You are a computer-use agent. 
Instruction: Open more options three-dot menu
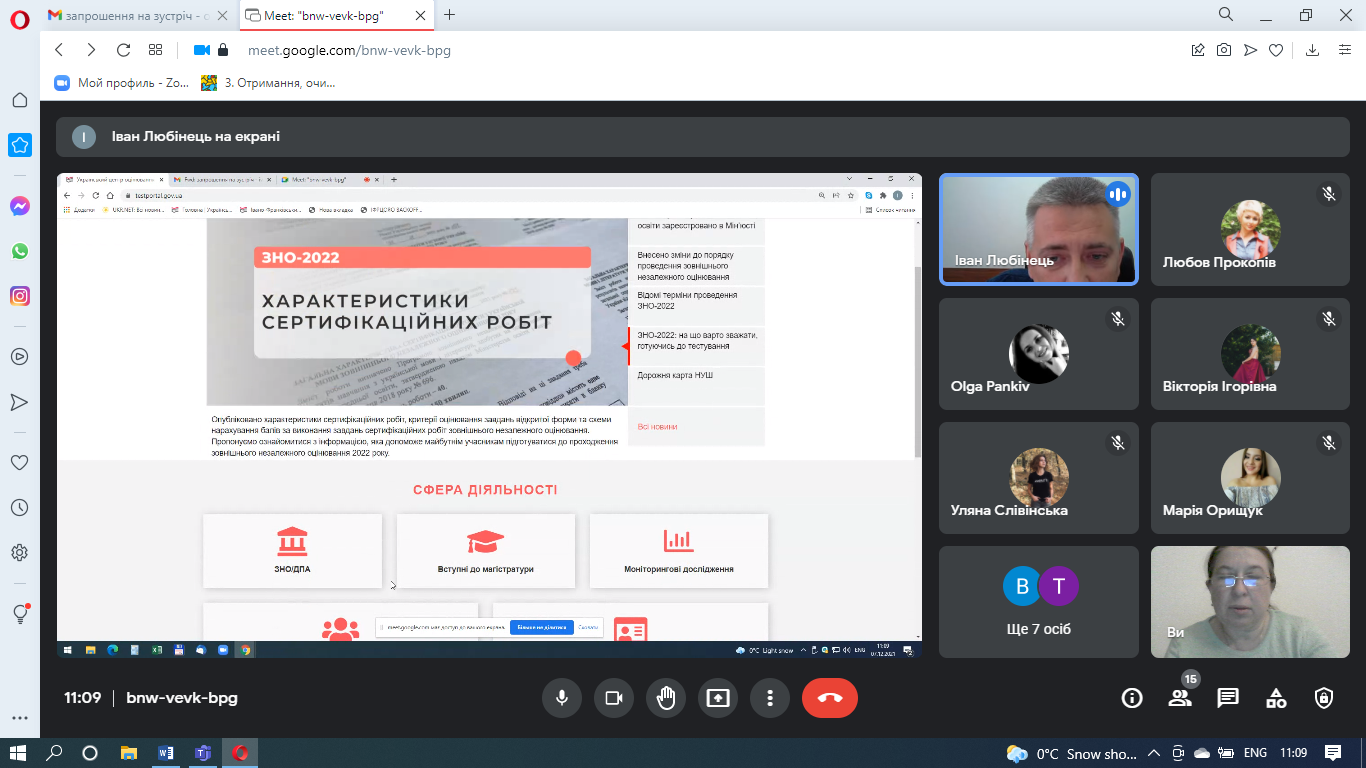point(769,698)
